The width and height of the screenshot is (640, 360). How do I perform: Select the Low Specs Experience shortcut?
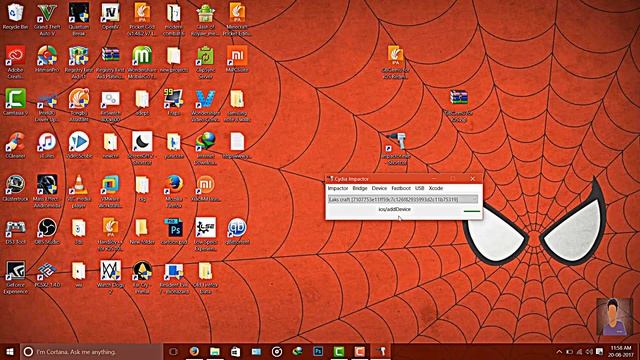205,234
